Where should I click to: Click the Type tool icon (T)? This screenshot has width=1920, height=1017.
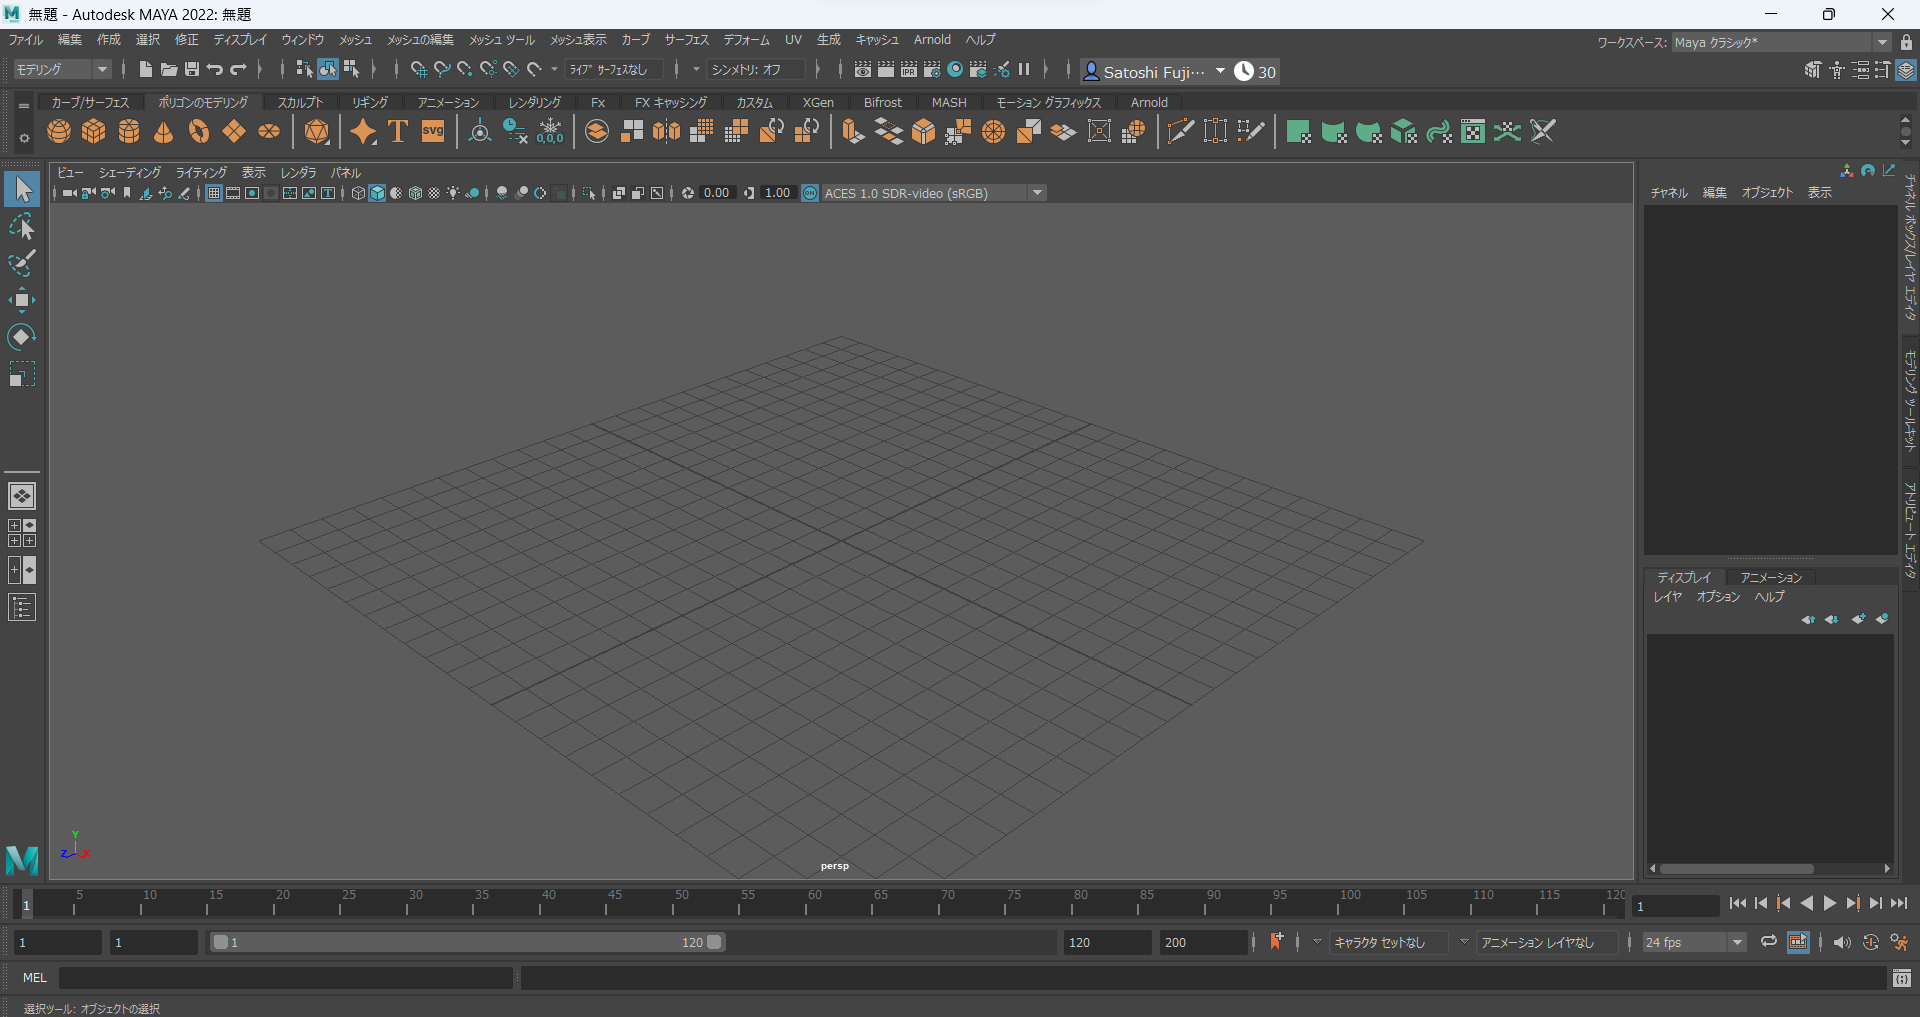tap(397, 131)
